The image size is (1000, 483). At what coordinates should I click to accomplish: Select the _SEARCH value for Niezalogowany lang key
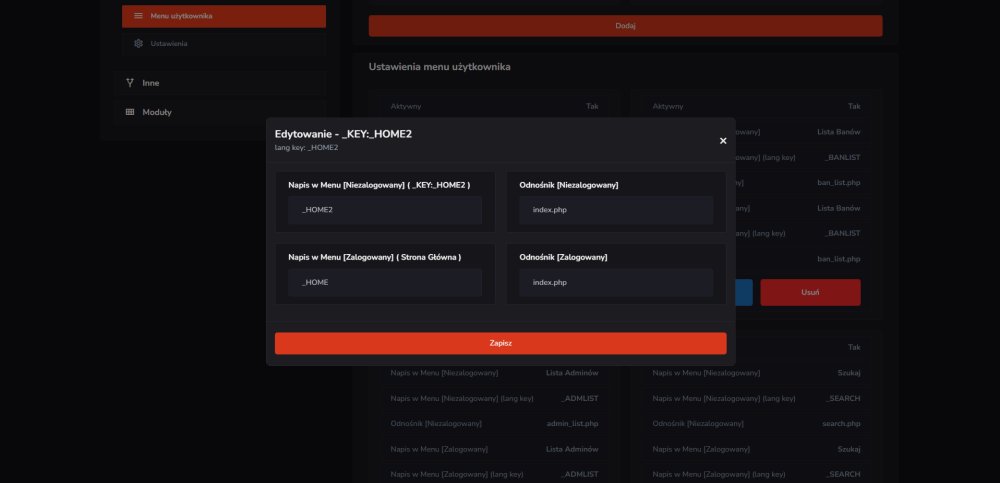click(842, 398)
